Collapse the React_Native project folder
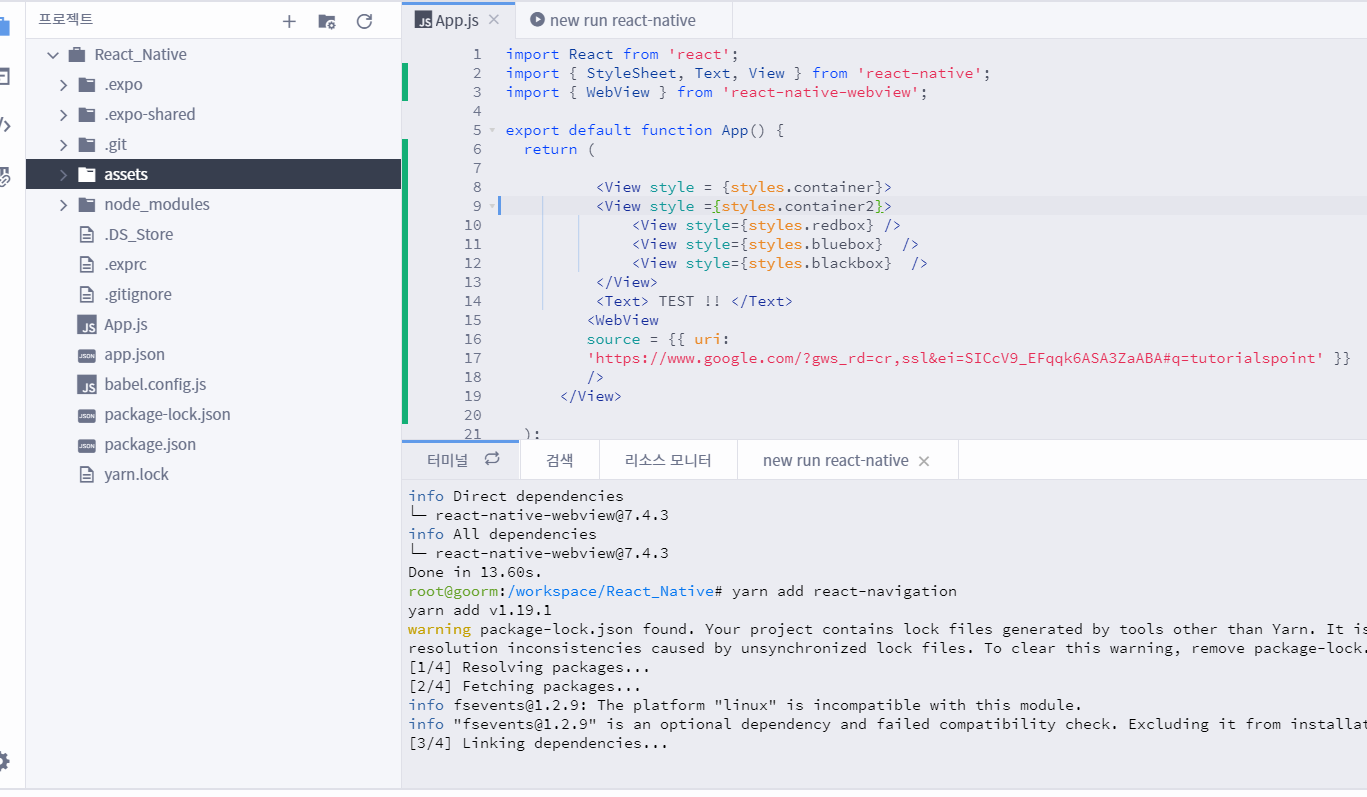This screenshot has height=797, width=1367. click(x=52, y=54)
